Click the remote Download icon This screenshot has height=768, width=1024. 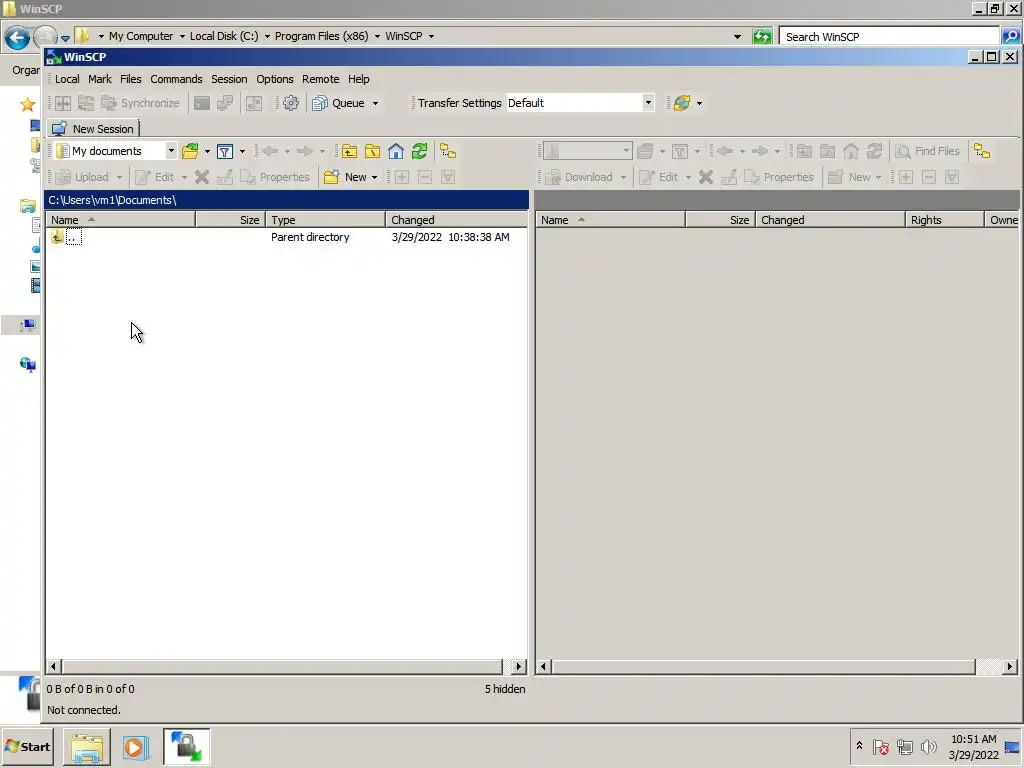point(553,177)
